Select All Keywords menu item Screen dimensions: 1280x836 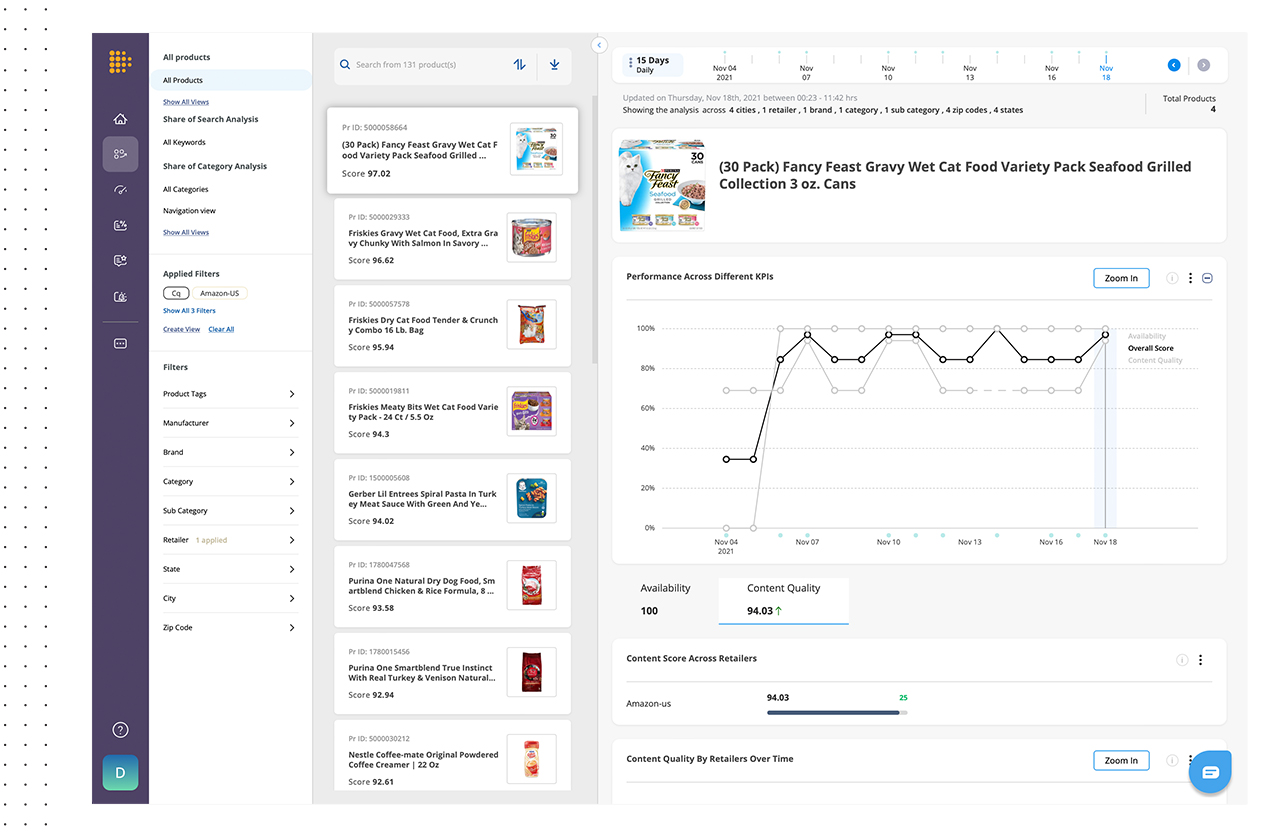click(x=184, y=143)
